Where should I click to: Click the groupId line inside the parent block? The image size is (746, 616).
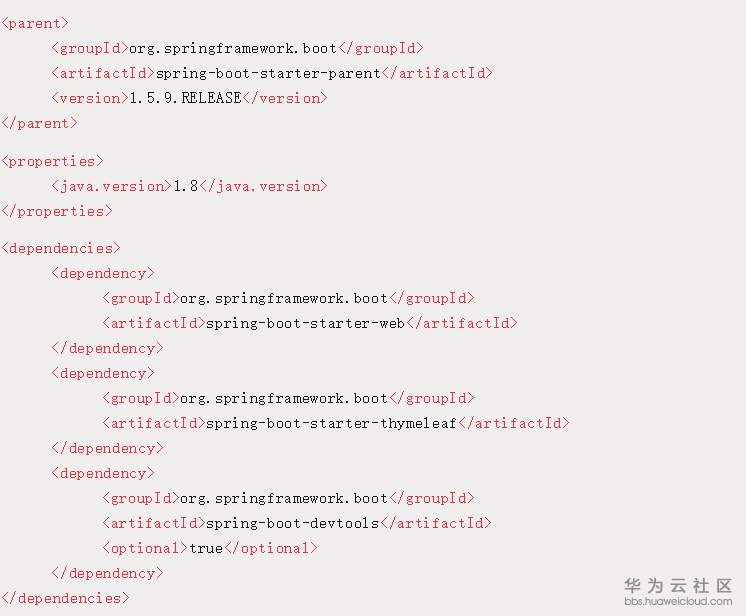click(x=237, y=48)
